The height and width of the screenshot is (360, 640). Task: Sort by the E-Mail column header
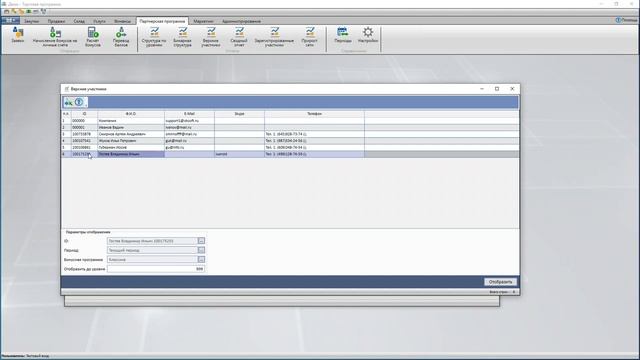(189, 114)
